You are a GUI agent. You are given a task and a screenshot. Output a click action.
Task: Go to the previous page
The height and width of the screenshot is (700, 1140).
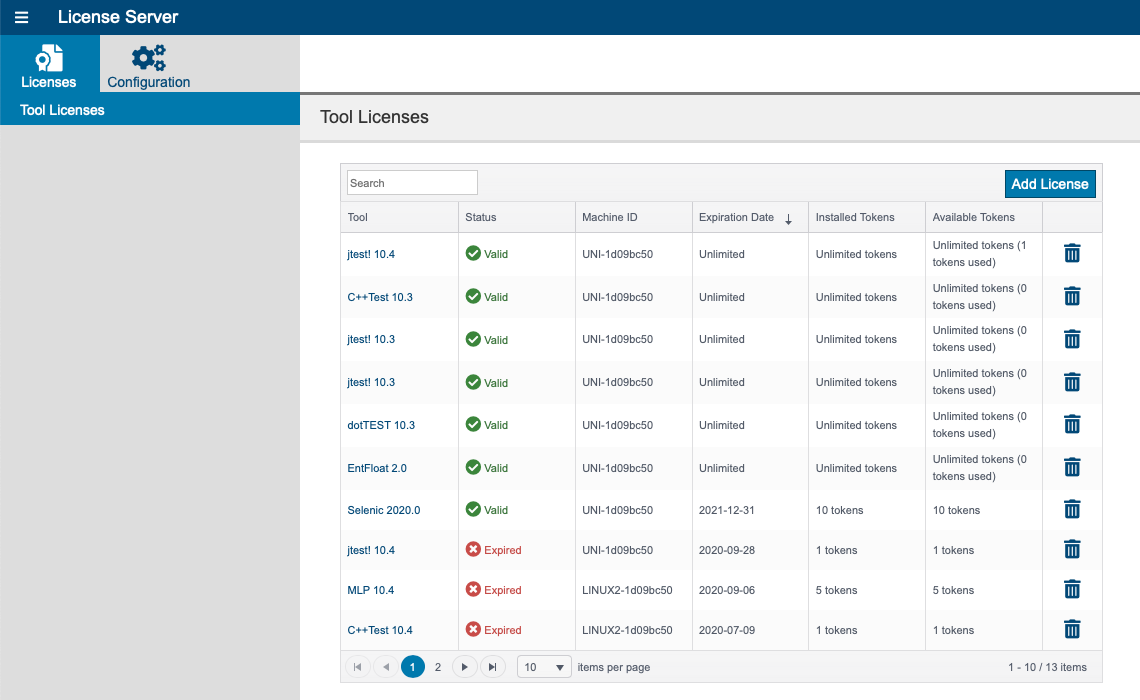click(x=386, y=667)
